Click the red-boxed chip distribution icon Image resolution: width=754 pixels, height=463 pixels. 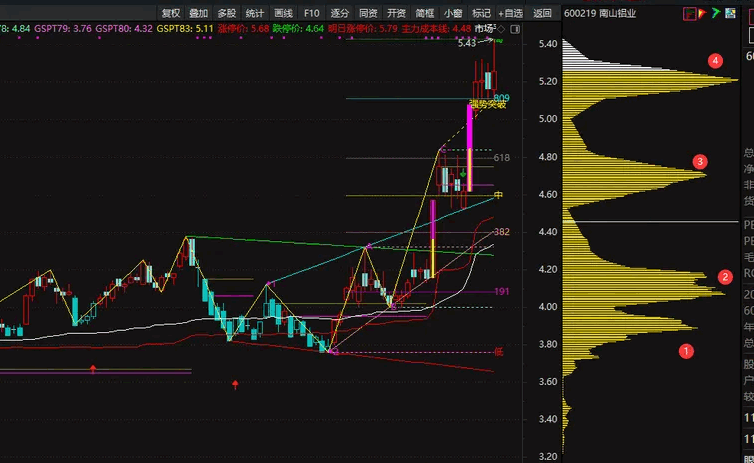689,14
